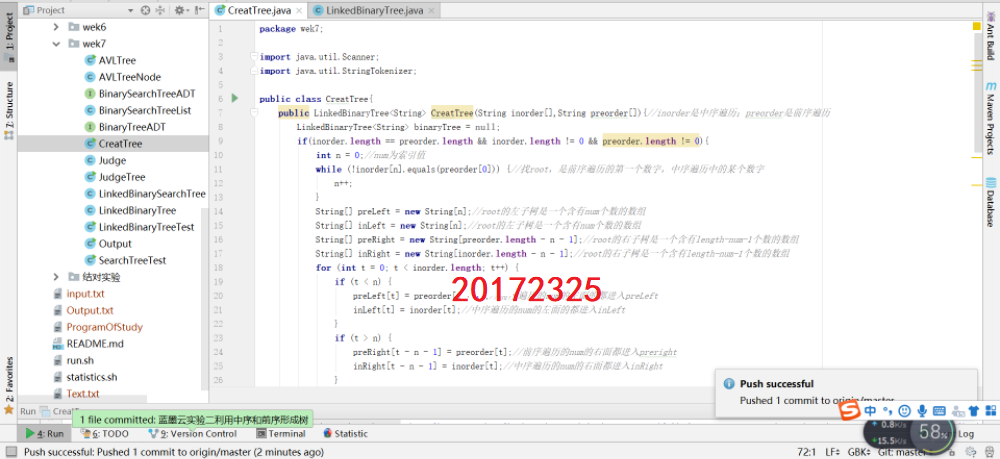The width and height of the screenshot is (1000, 459).
Task: Click the collapse all icon in Project header
Action: point(160,10)
